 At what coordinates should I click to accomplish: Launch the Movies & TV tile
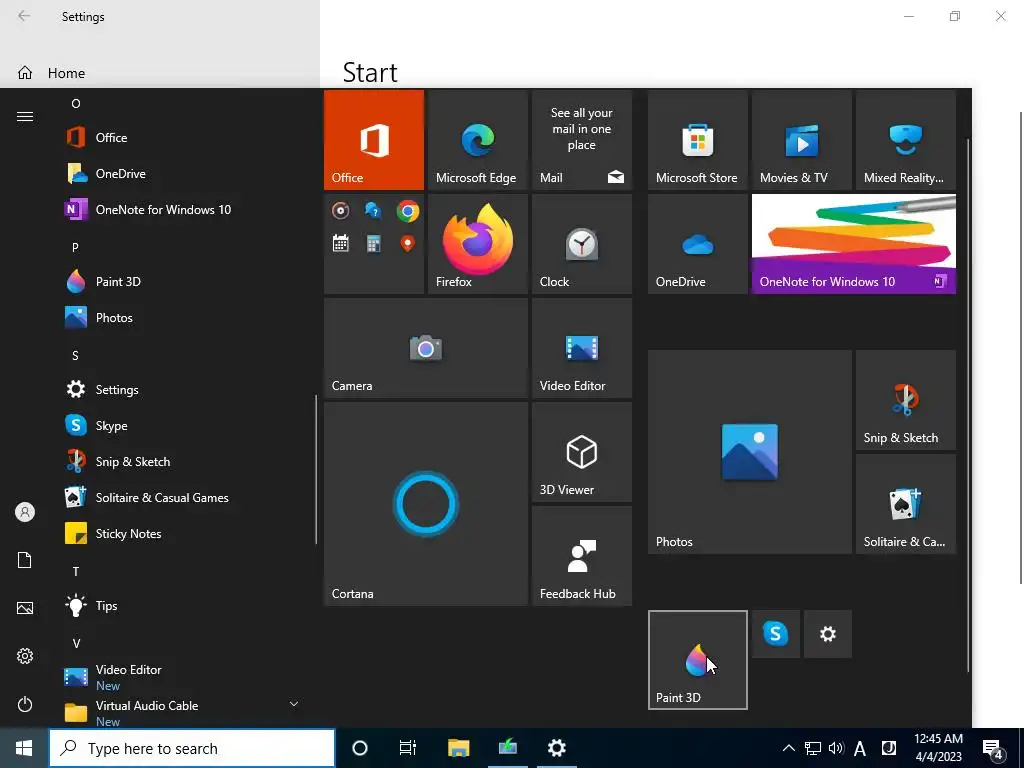(801, 140)
